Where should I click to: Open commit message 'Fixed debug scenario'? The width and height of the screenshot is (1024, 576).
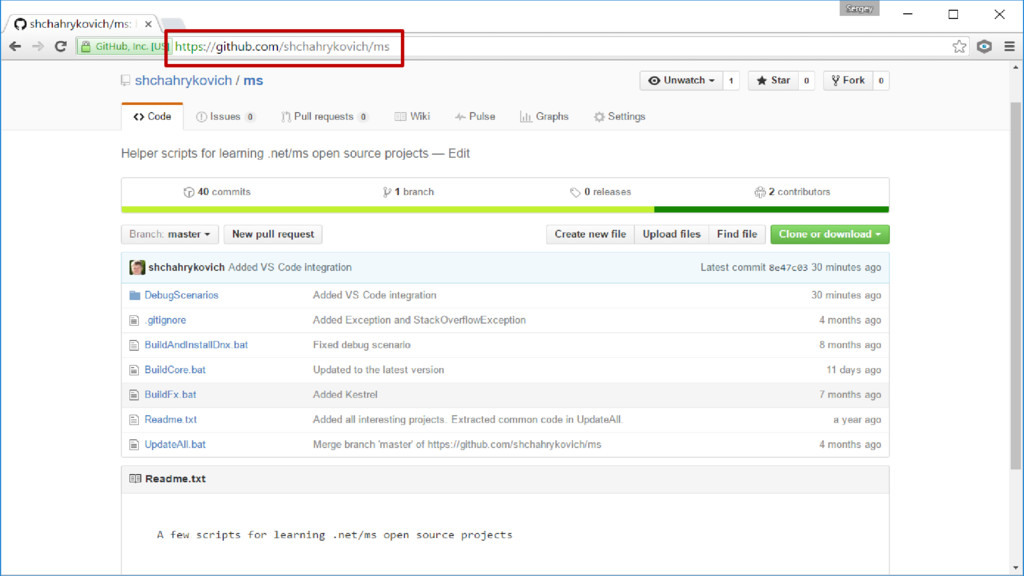point(361,345)
